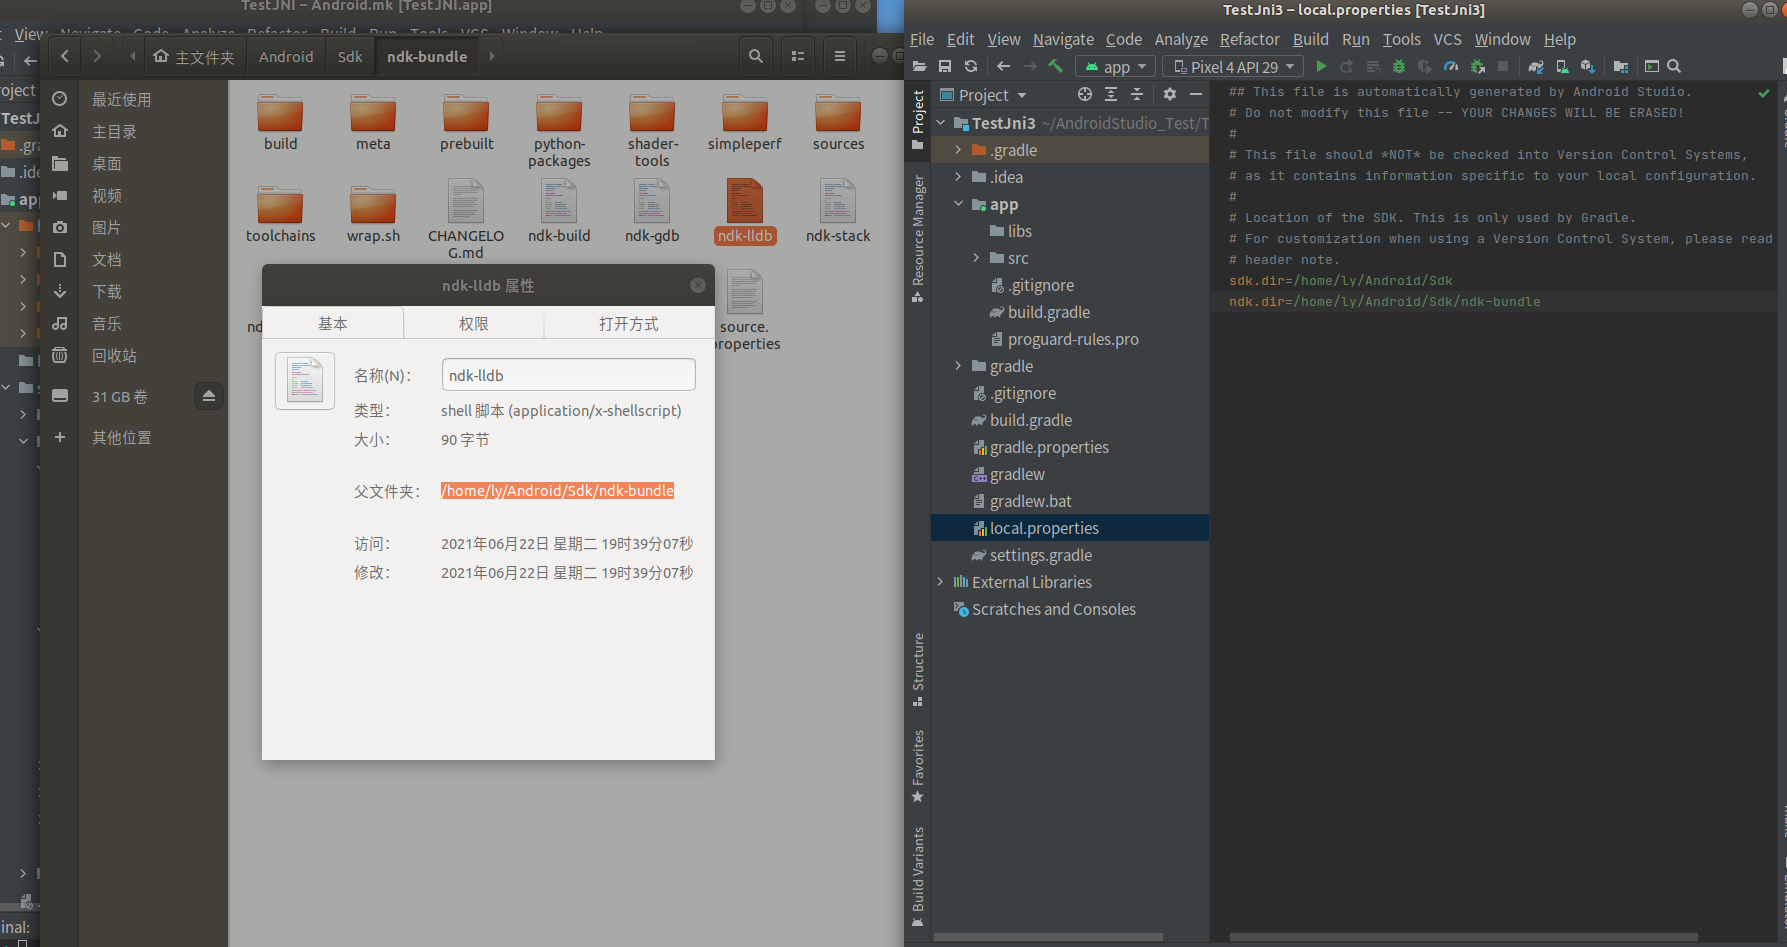1787x947 pixels.
Task: Click the Open file icon in Android Studio toolbar
Action: pos(919,66)
